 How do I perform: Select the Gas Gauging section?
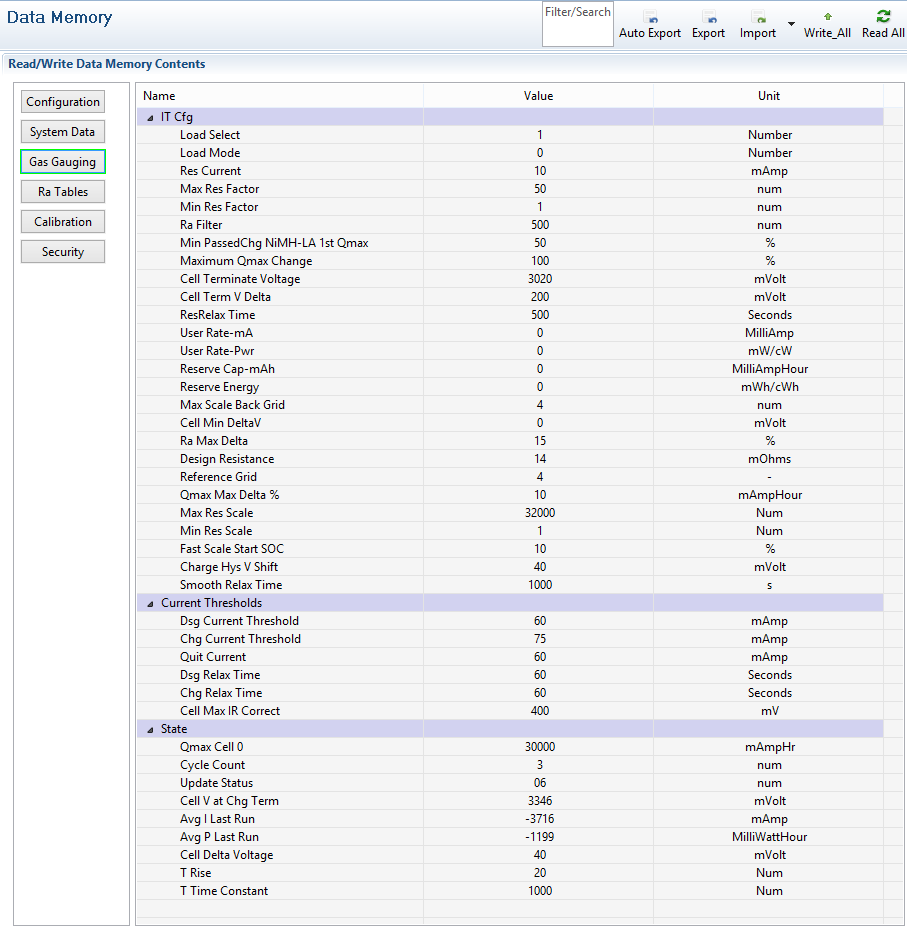pos(63,161)
